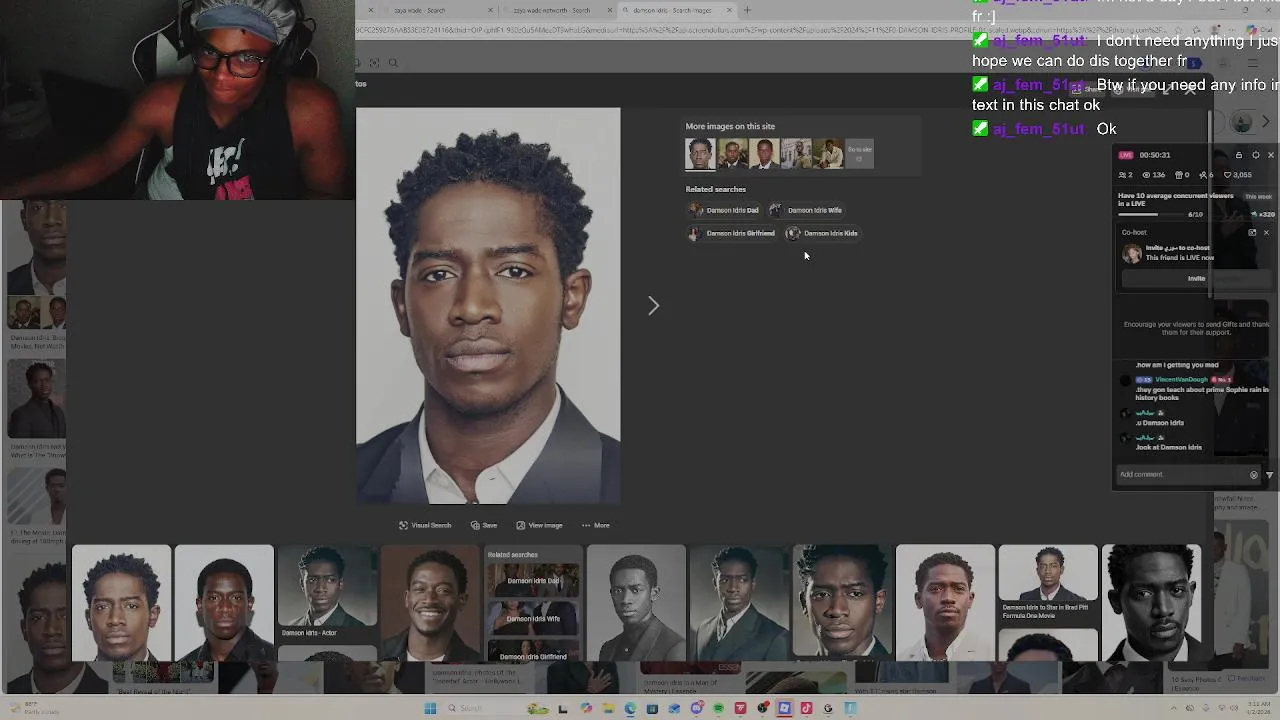The height and width of the screenshot is (720, 1280).
Task: Open related search 'Damson Idris Girlfriend' chip
Action: click(732, 233)
